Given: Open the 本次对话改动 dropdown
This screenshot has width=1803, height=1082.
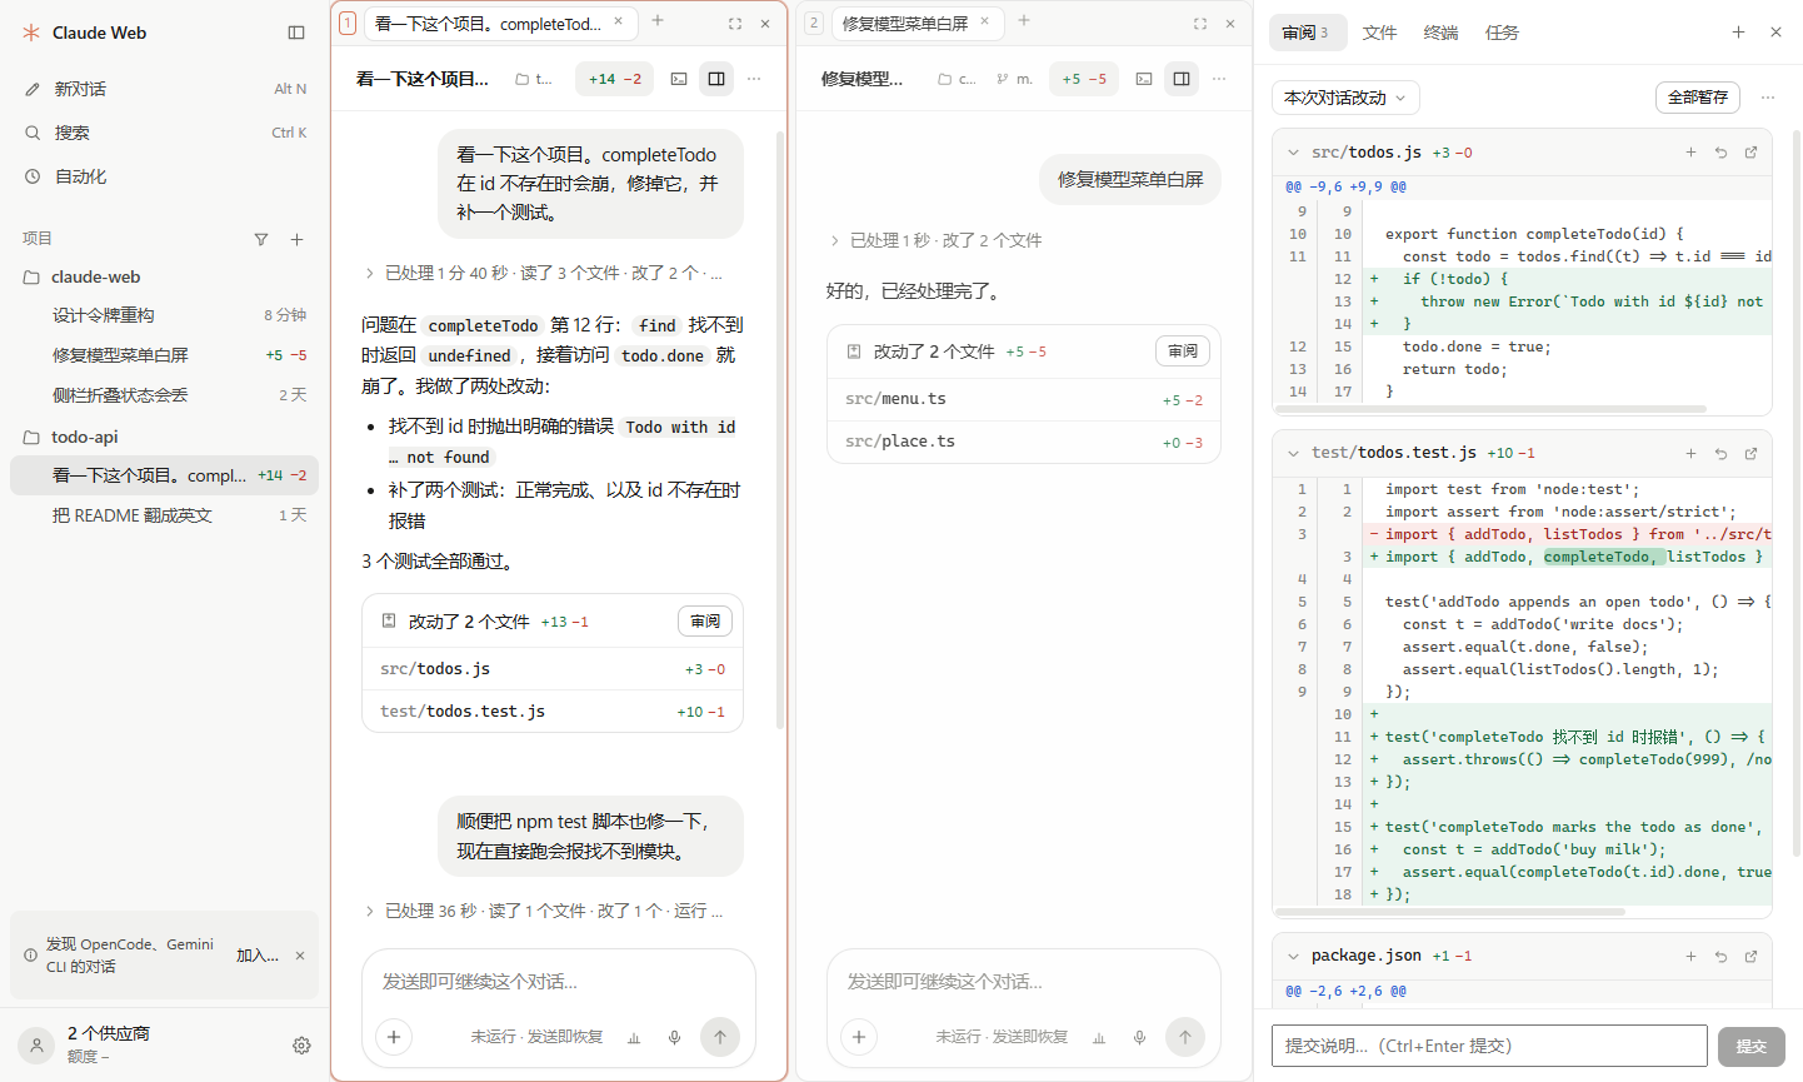Looking at the screenshot, I should point(1345,98).
